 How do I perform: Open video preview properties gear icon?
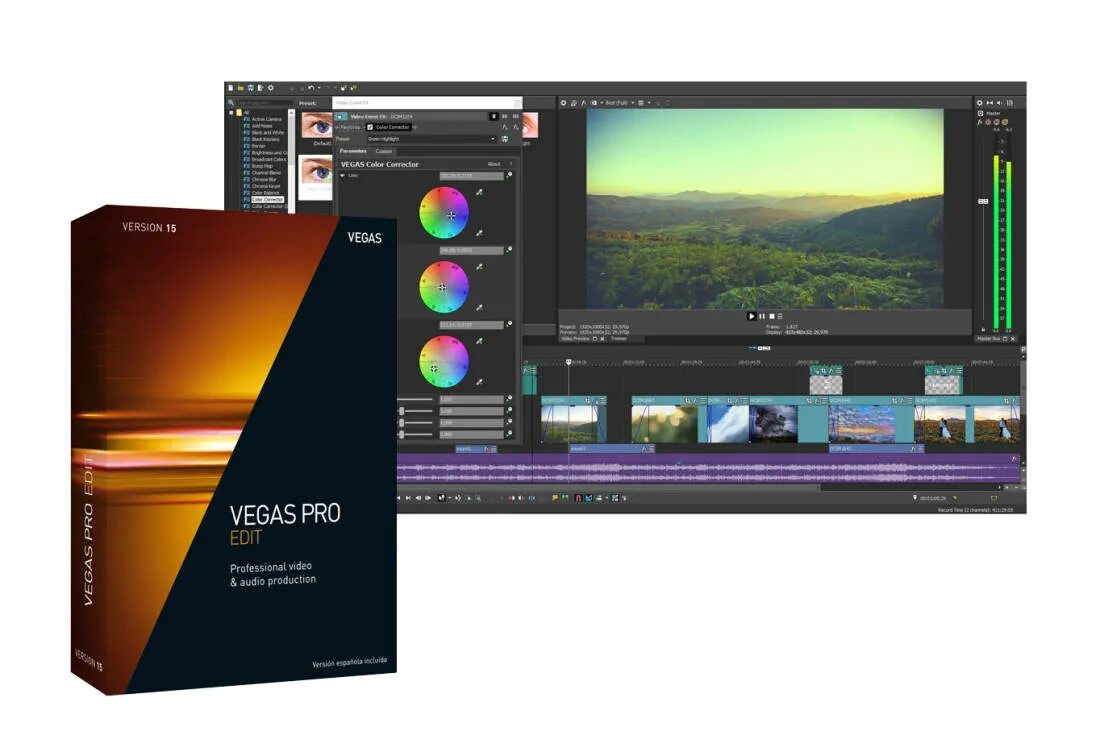pyautogui.click(x=563, y=102)
